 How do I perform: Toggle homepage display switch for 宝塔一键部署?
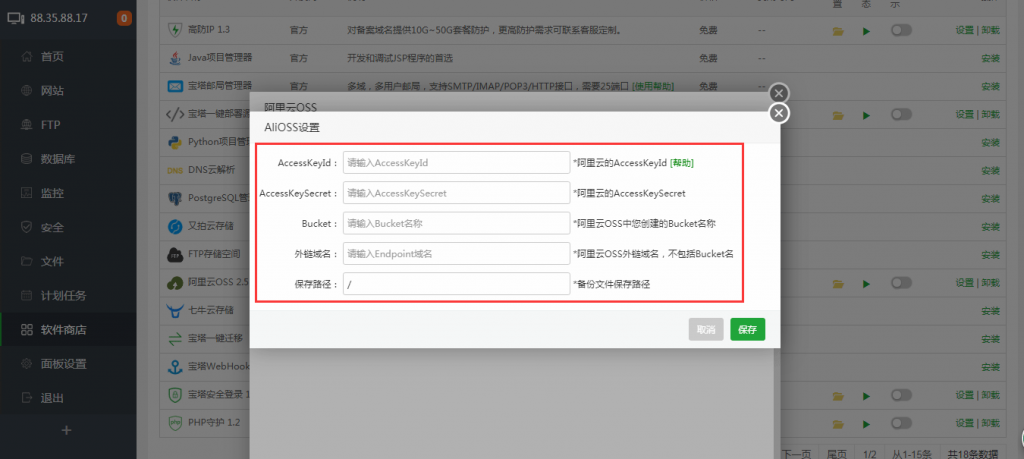901,114
